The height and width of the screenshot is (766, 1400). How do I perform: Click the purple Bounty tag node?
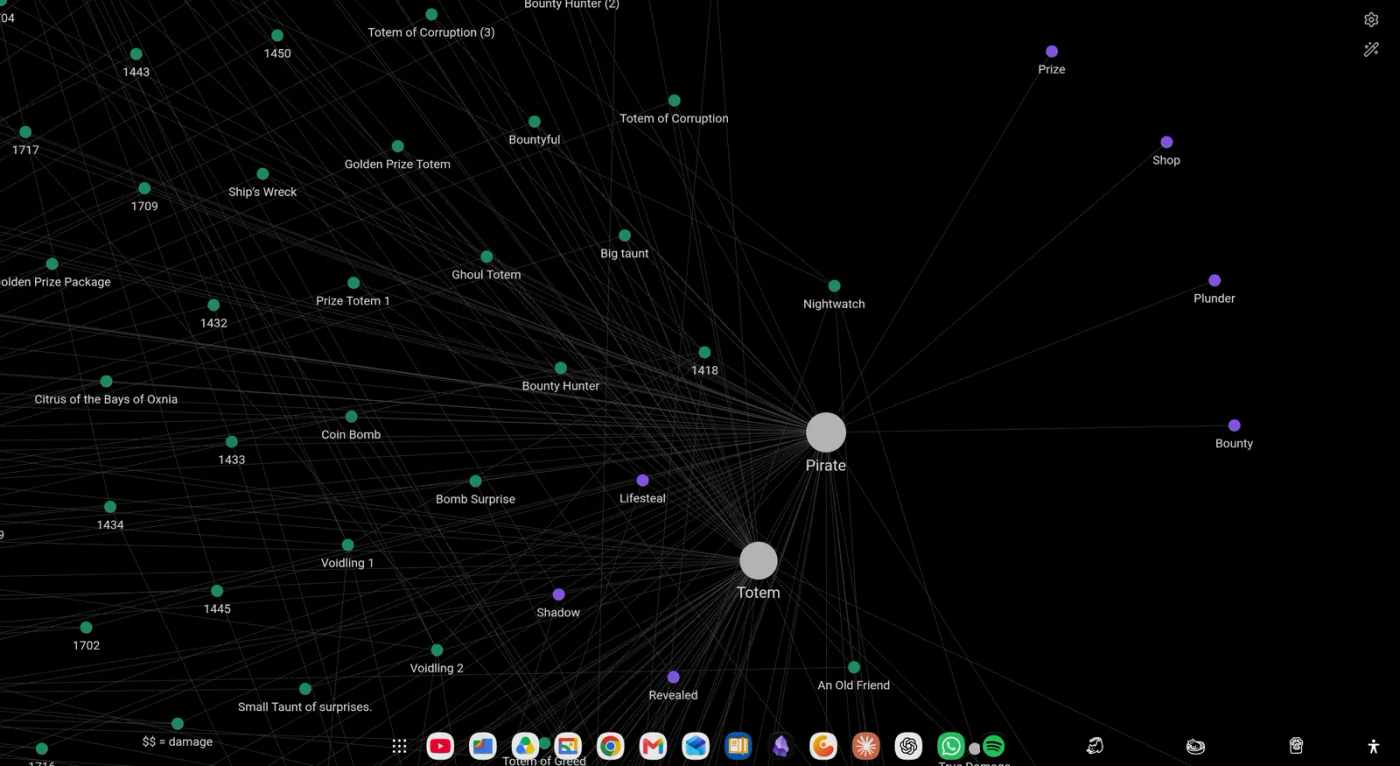(1234, 425)
